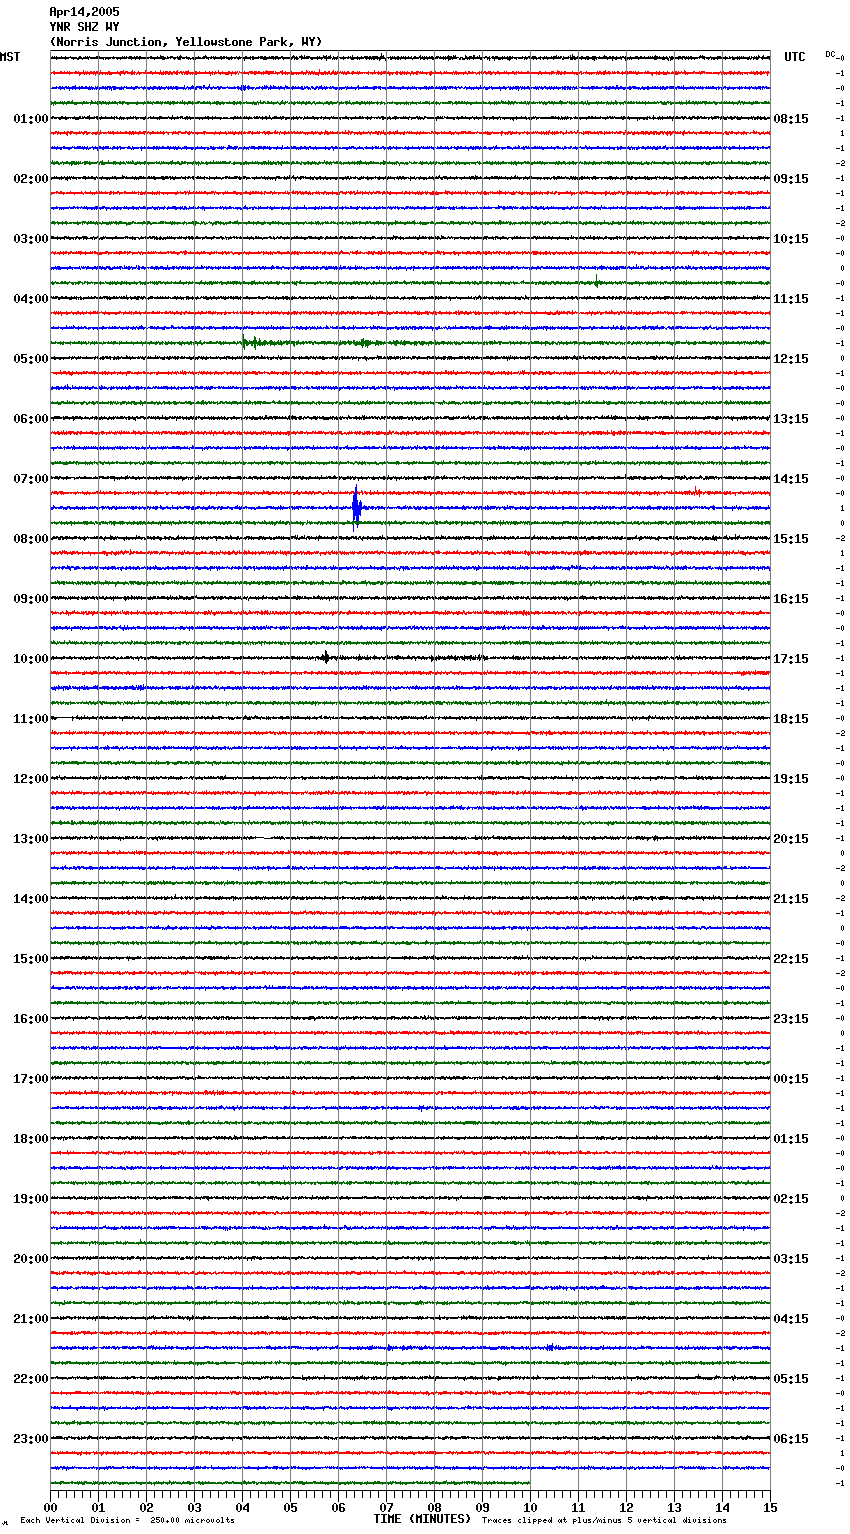
Task: Click the 04:00 MST hour label
Action: [x=31, y=299]
